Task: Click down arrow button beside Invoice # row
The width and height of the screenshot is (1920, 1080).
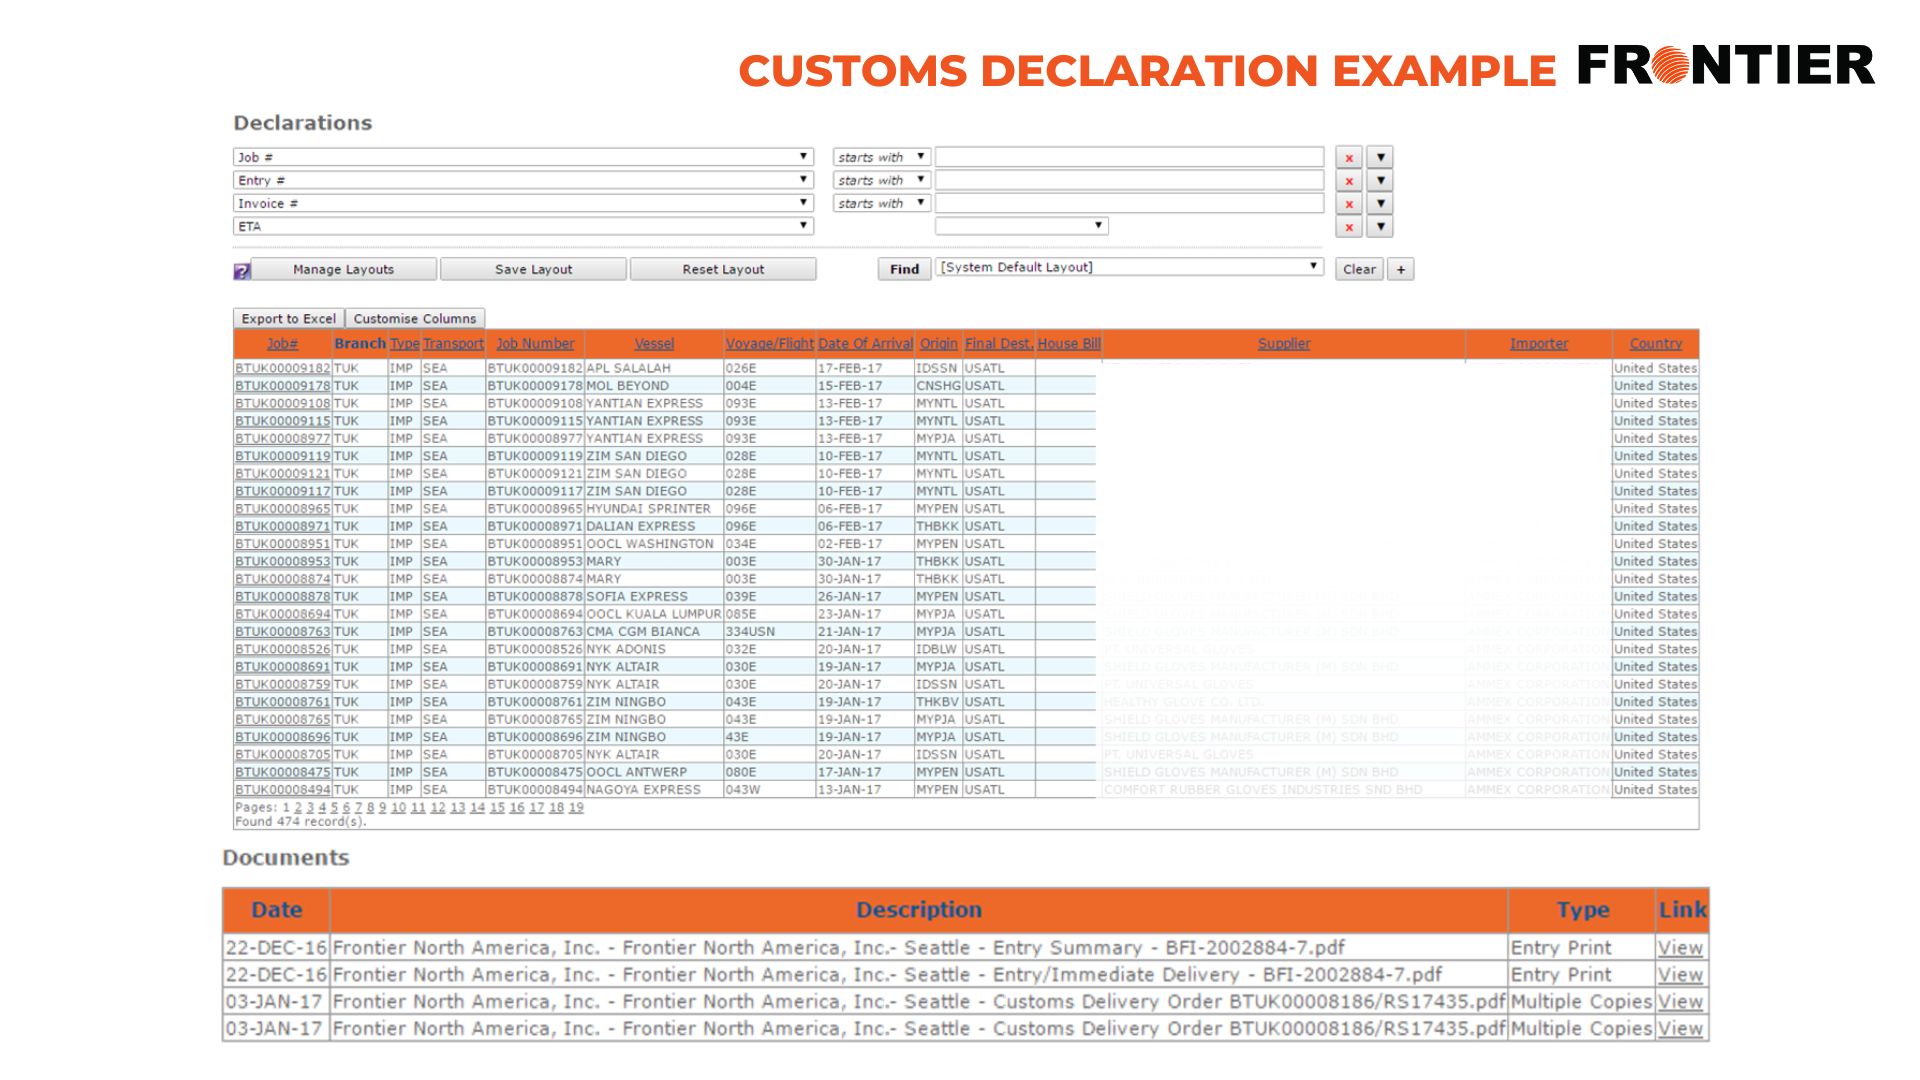Action: click(1380, 204)
